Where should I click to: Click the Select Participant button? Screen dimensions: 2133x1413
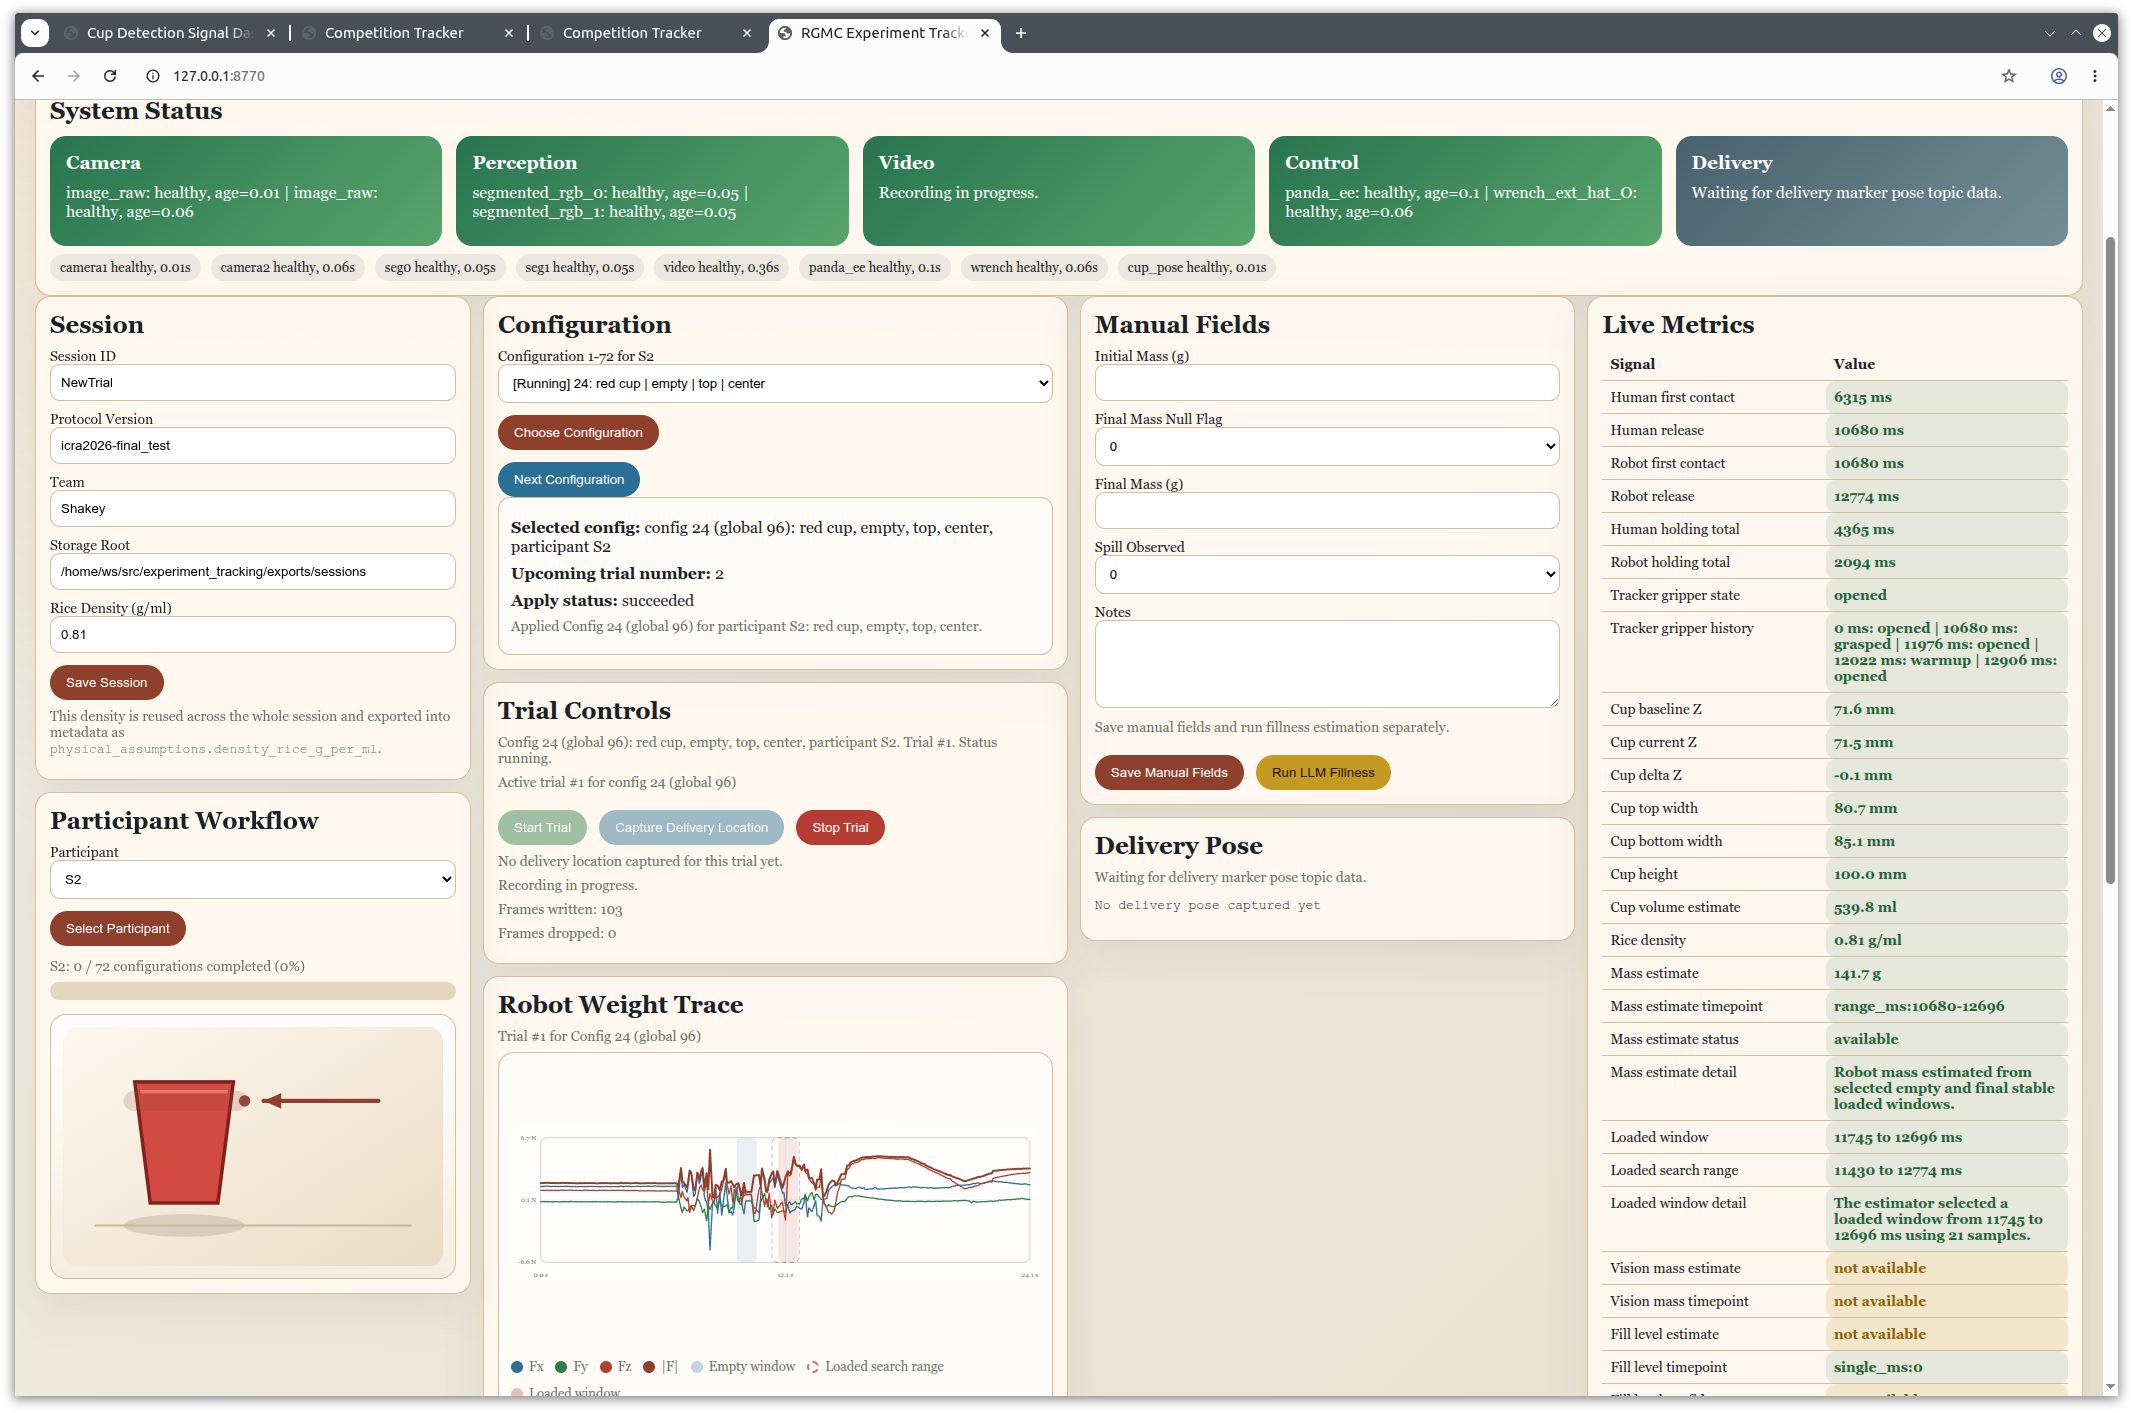pos(118,929)
